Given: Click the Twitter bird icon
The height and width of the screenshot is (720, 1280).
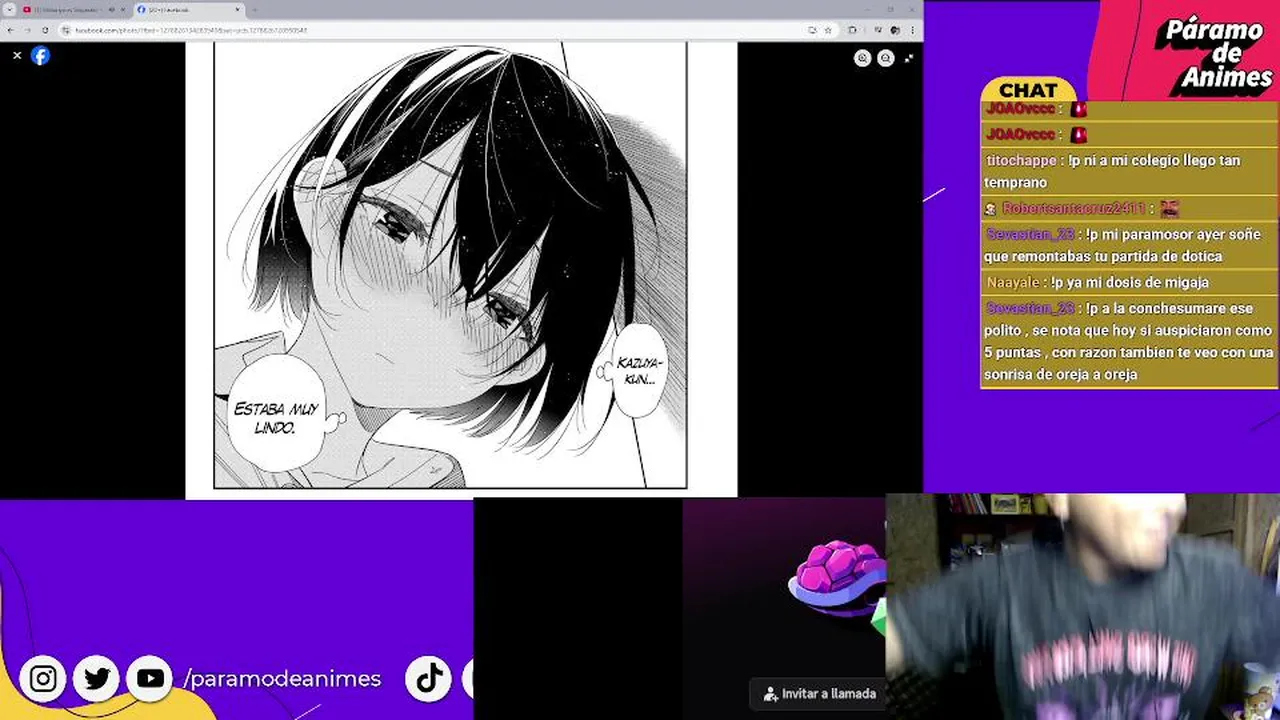Looking at the screenshot, I should click(x=97, y=679).
